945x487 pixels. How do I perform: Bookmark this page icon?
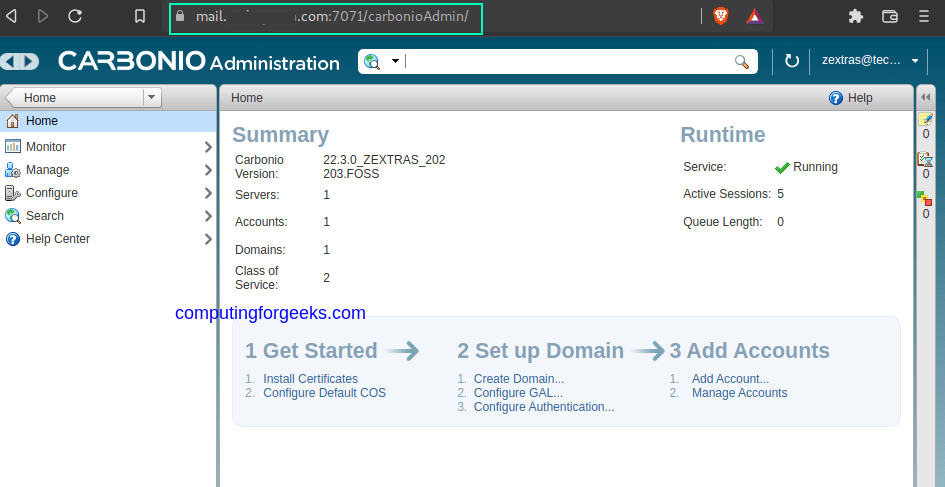pos(140,16)
